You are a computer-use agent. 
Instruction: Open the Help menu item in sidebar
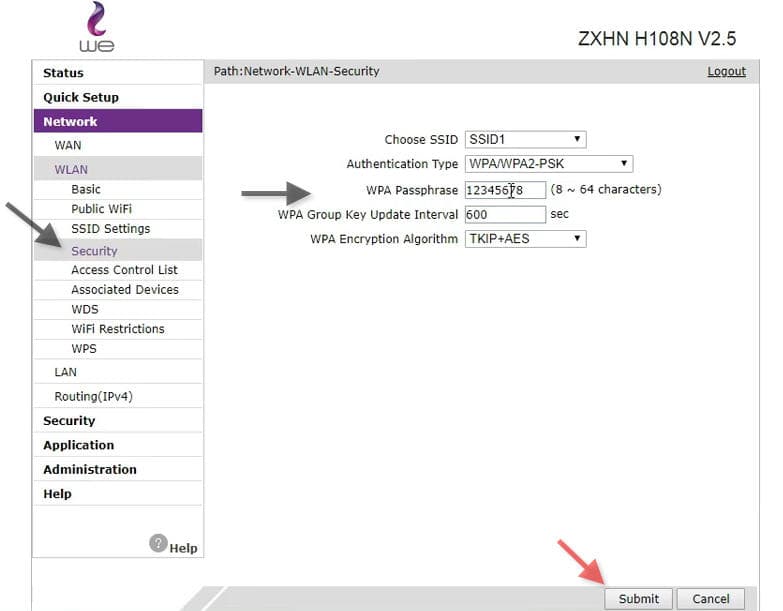[x=118, y=494]
